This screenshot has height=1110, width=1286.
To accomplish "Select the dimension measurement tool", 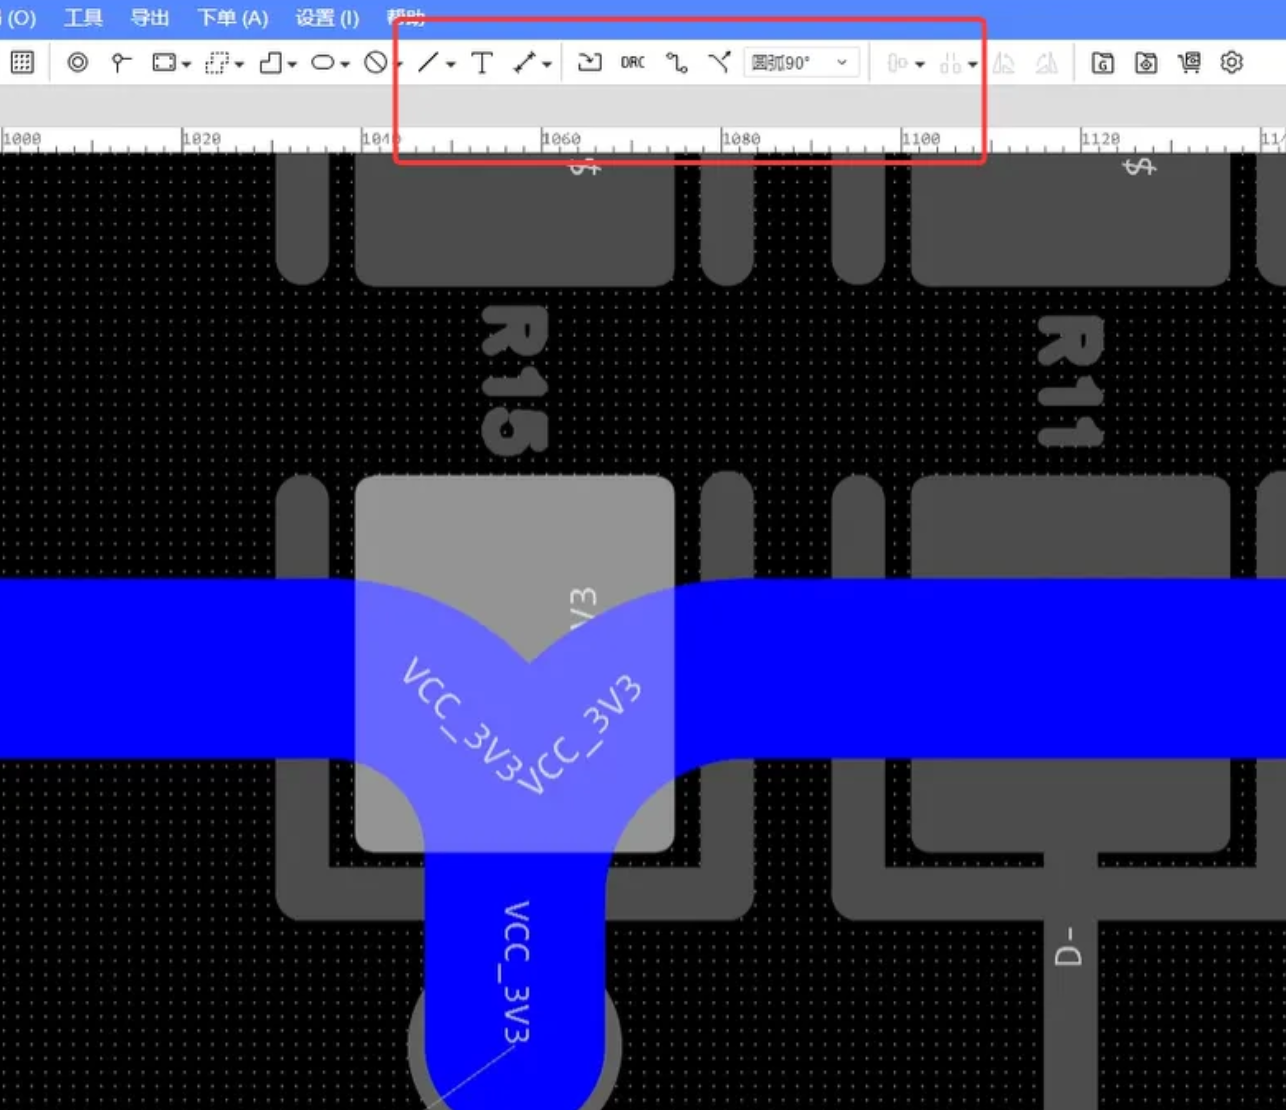I will tap(525, 62).
